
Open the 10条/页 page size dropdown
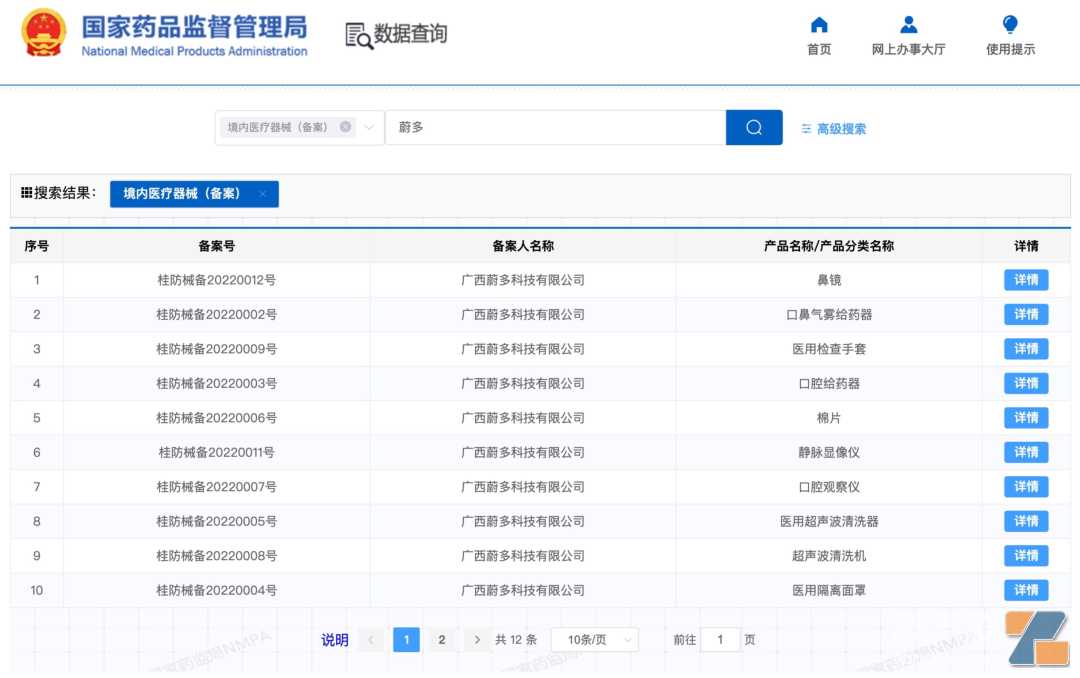pyautogui.click(x=594, y=640)
